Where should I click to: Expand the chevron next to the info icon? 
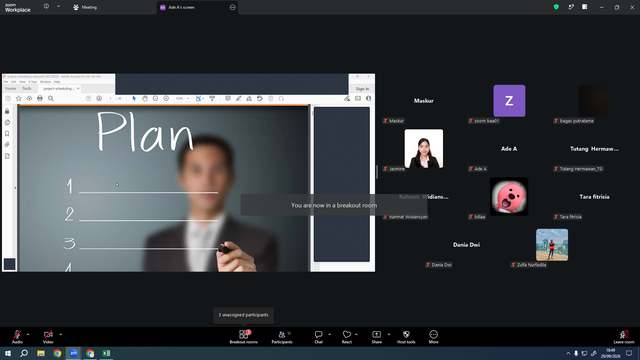click(x=58, y=7)
